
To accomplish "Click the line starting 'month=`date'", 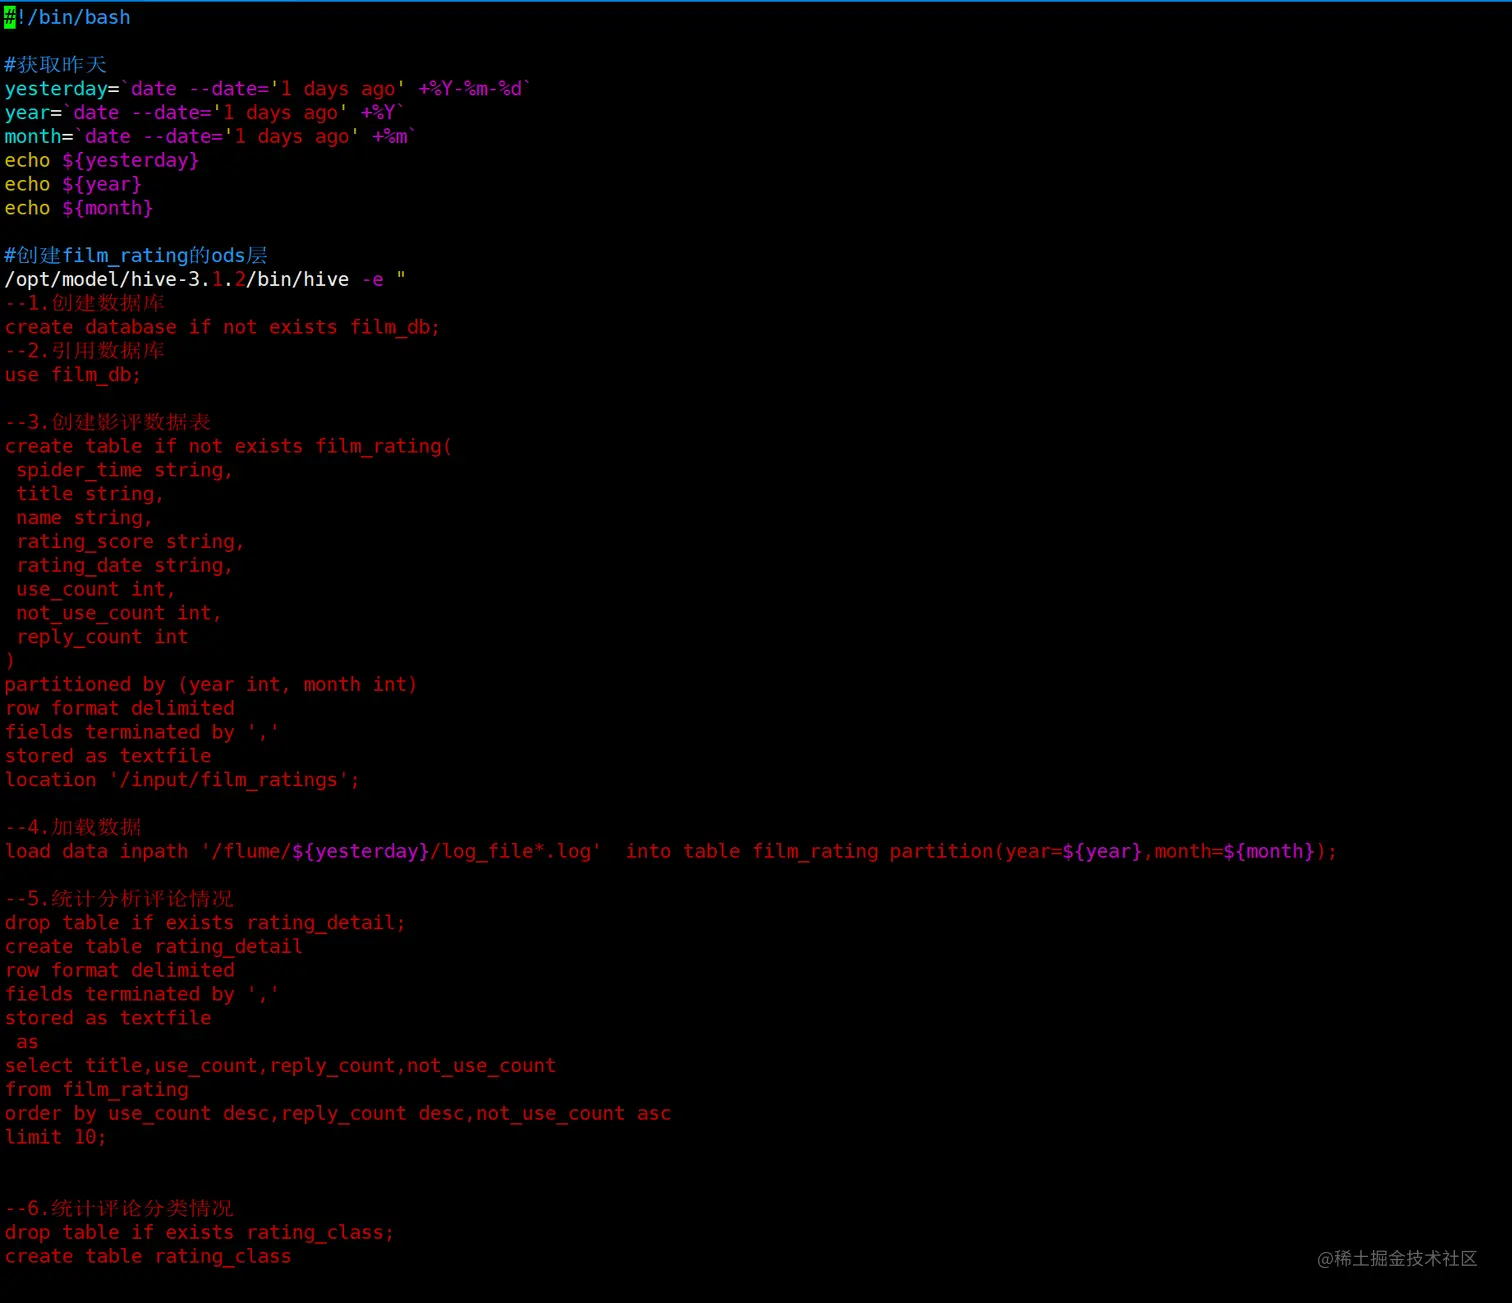I will pos(210,137).
